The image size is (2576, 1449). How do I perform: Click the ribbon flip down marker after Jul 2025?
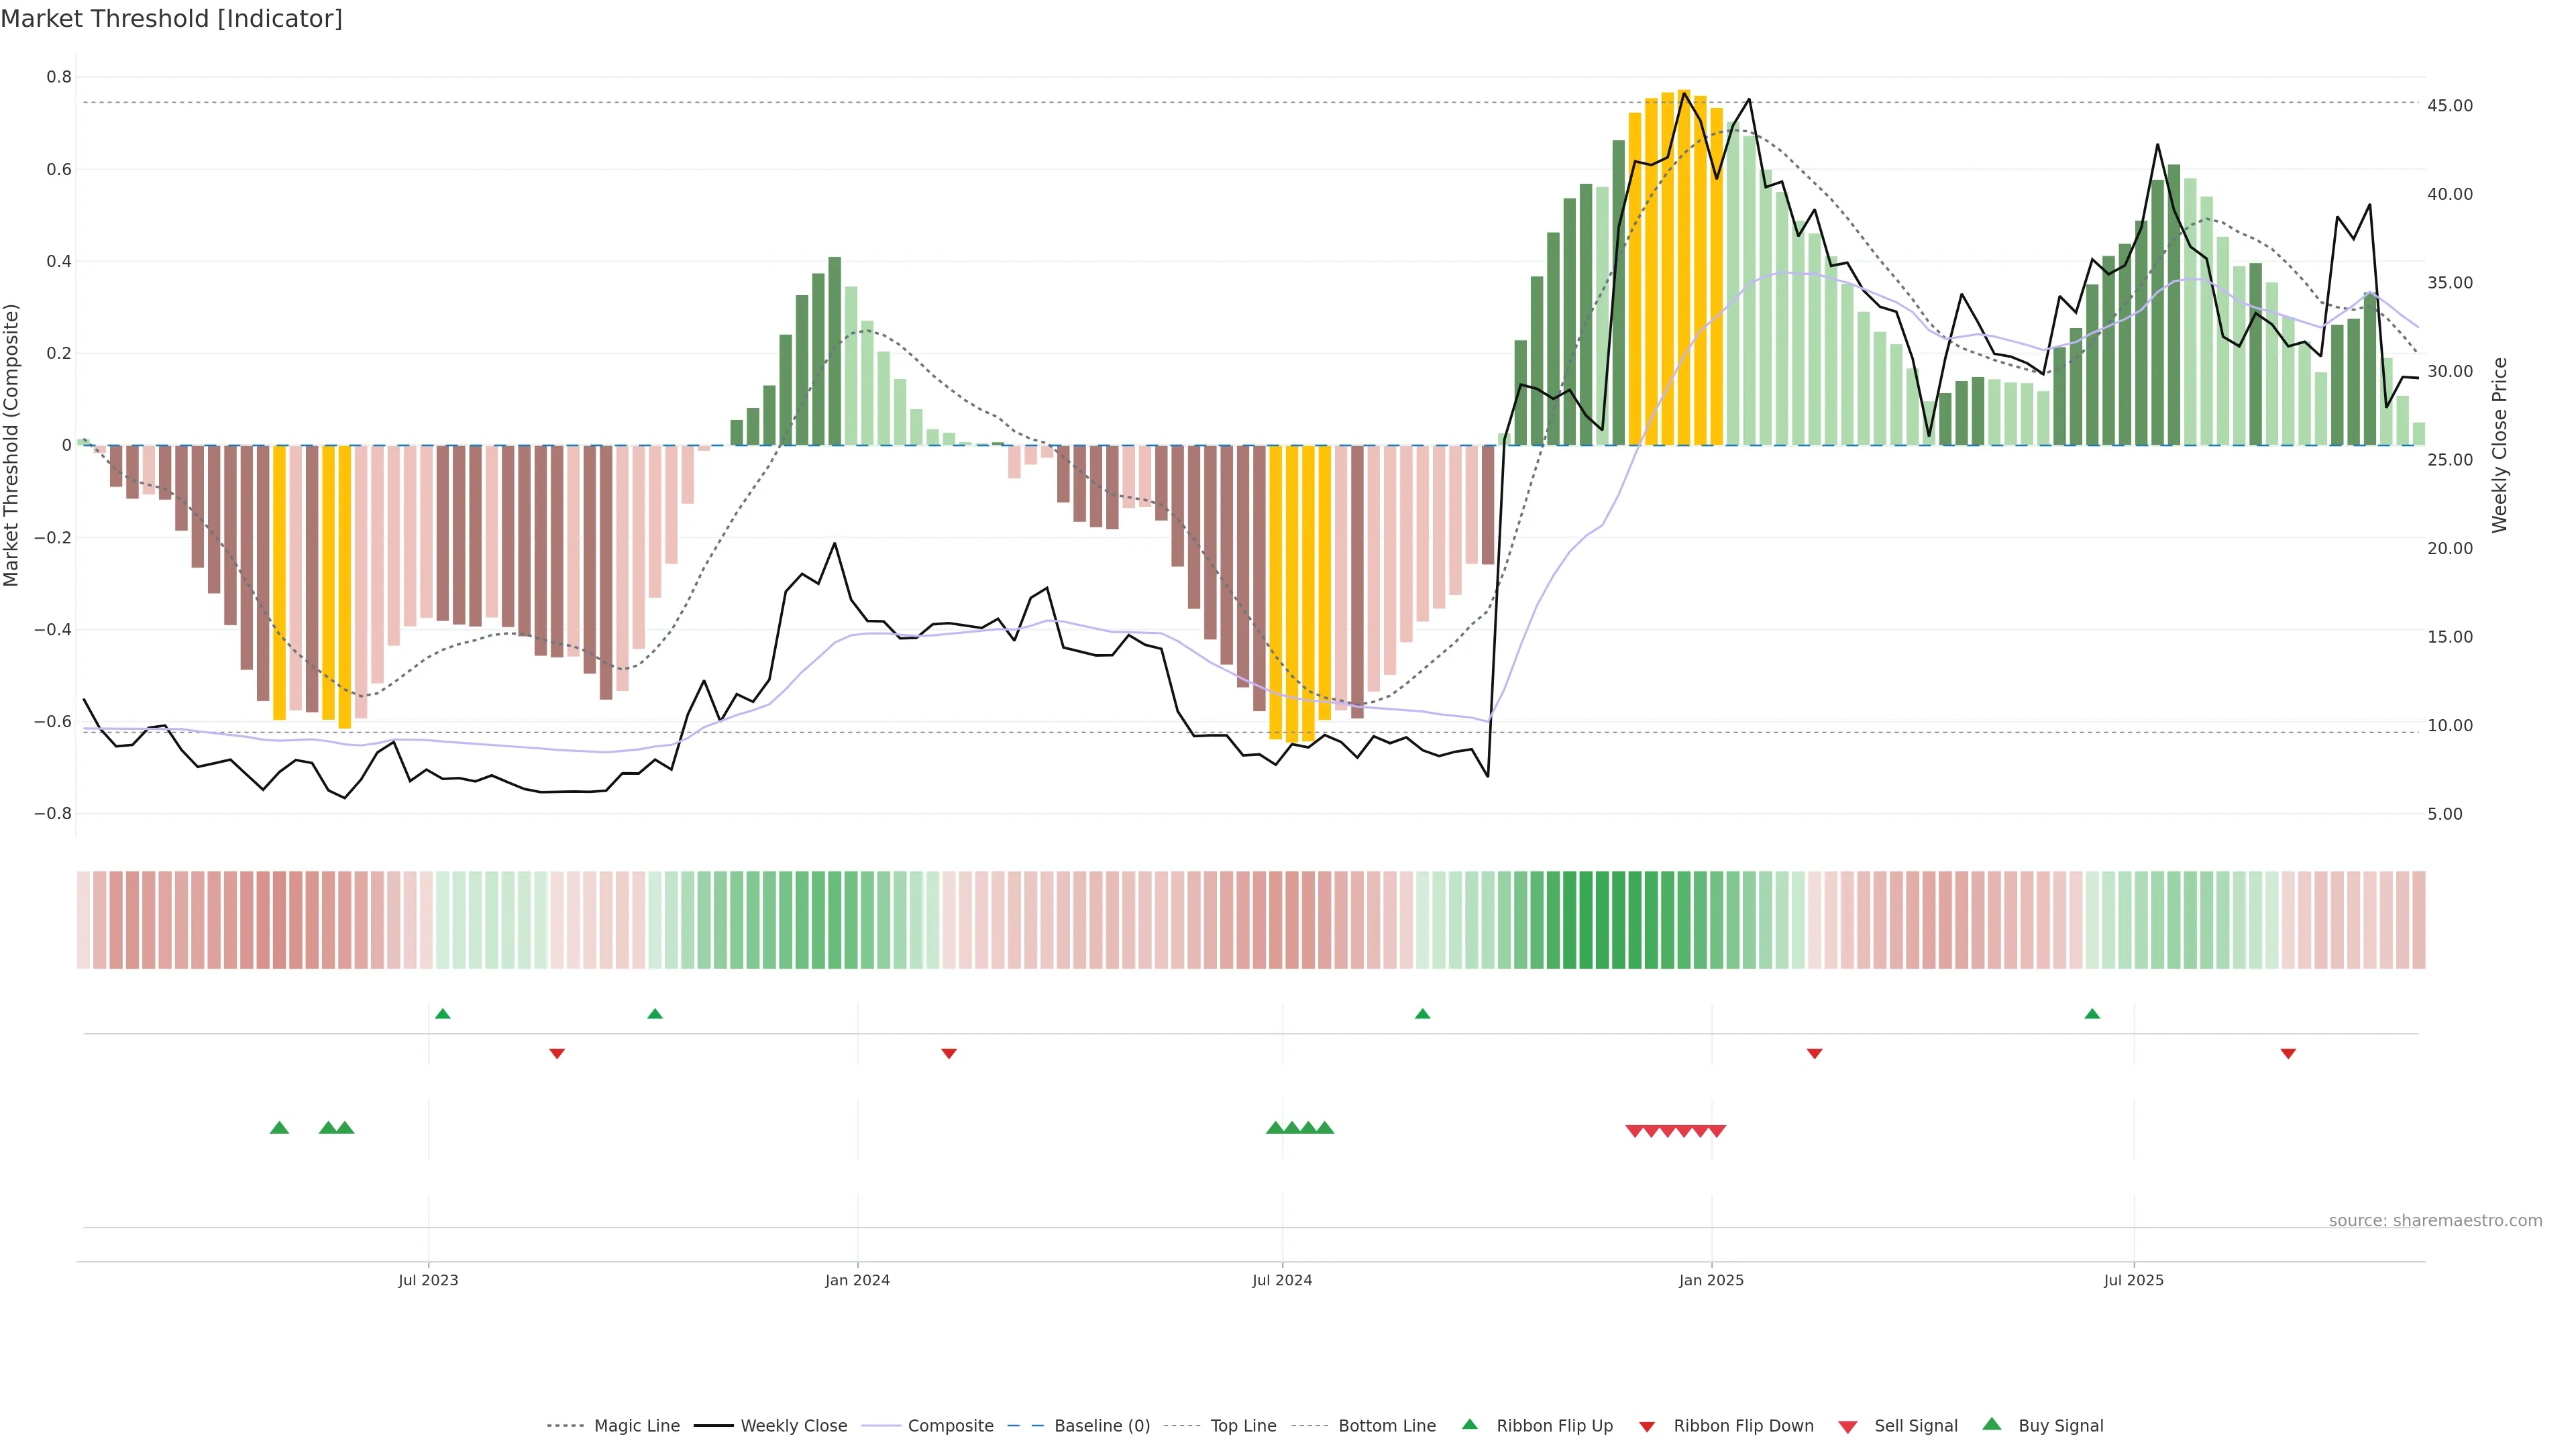pos(2288,1053)
